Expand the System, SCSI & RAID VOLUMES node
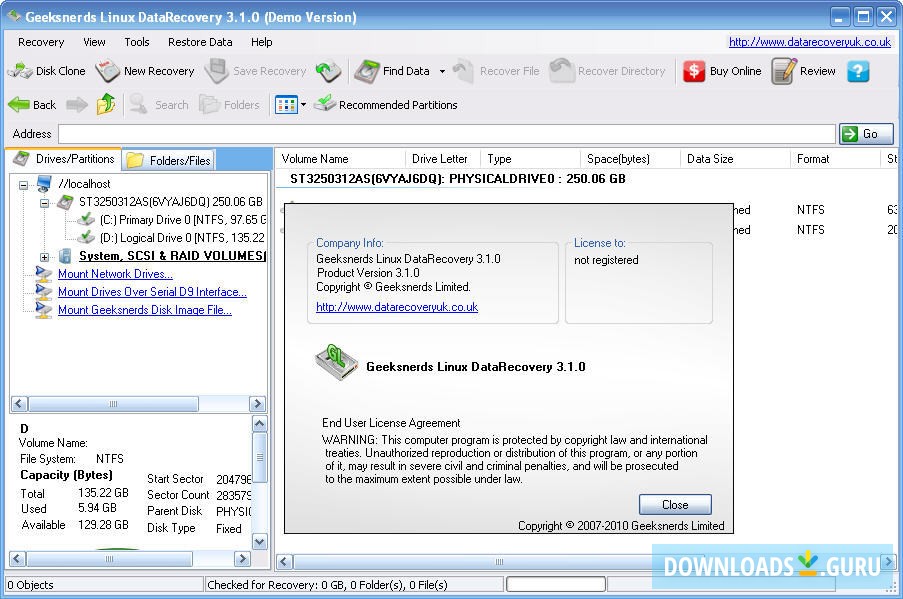The image size is (903, 599). (x=44, y=256)
